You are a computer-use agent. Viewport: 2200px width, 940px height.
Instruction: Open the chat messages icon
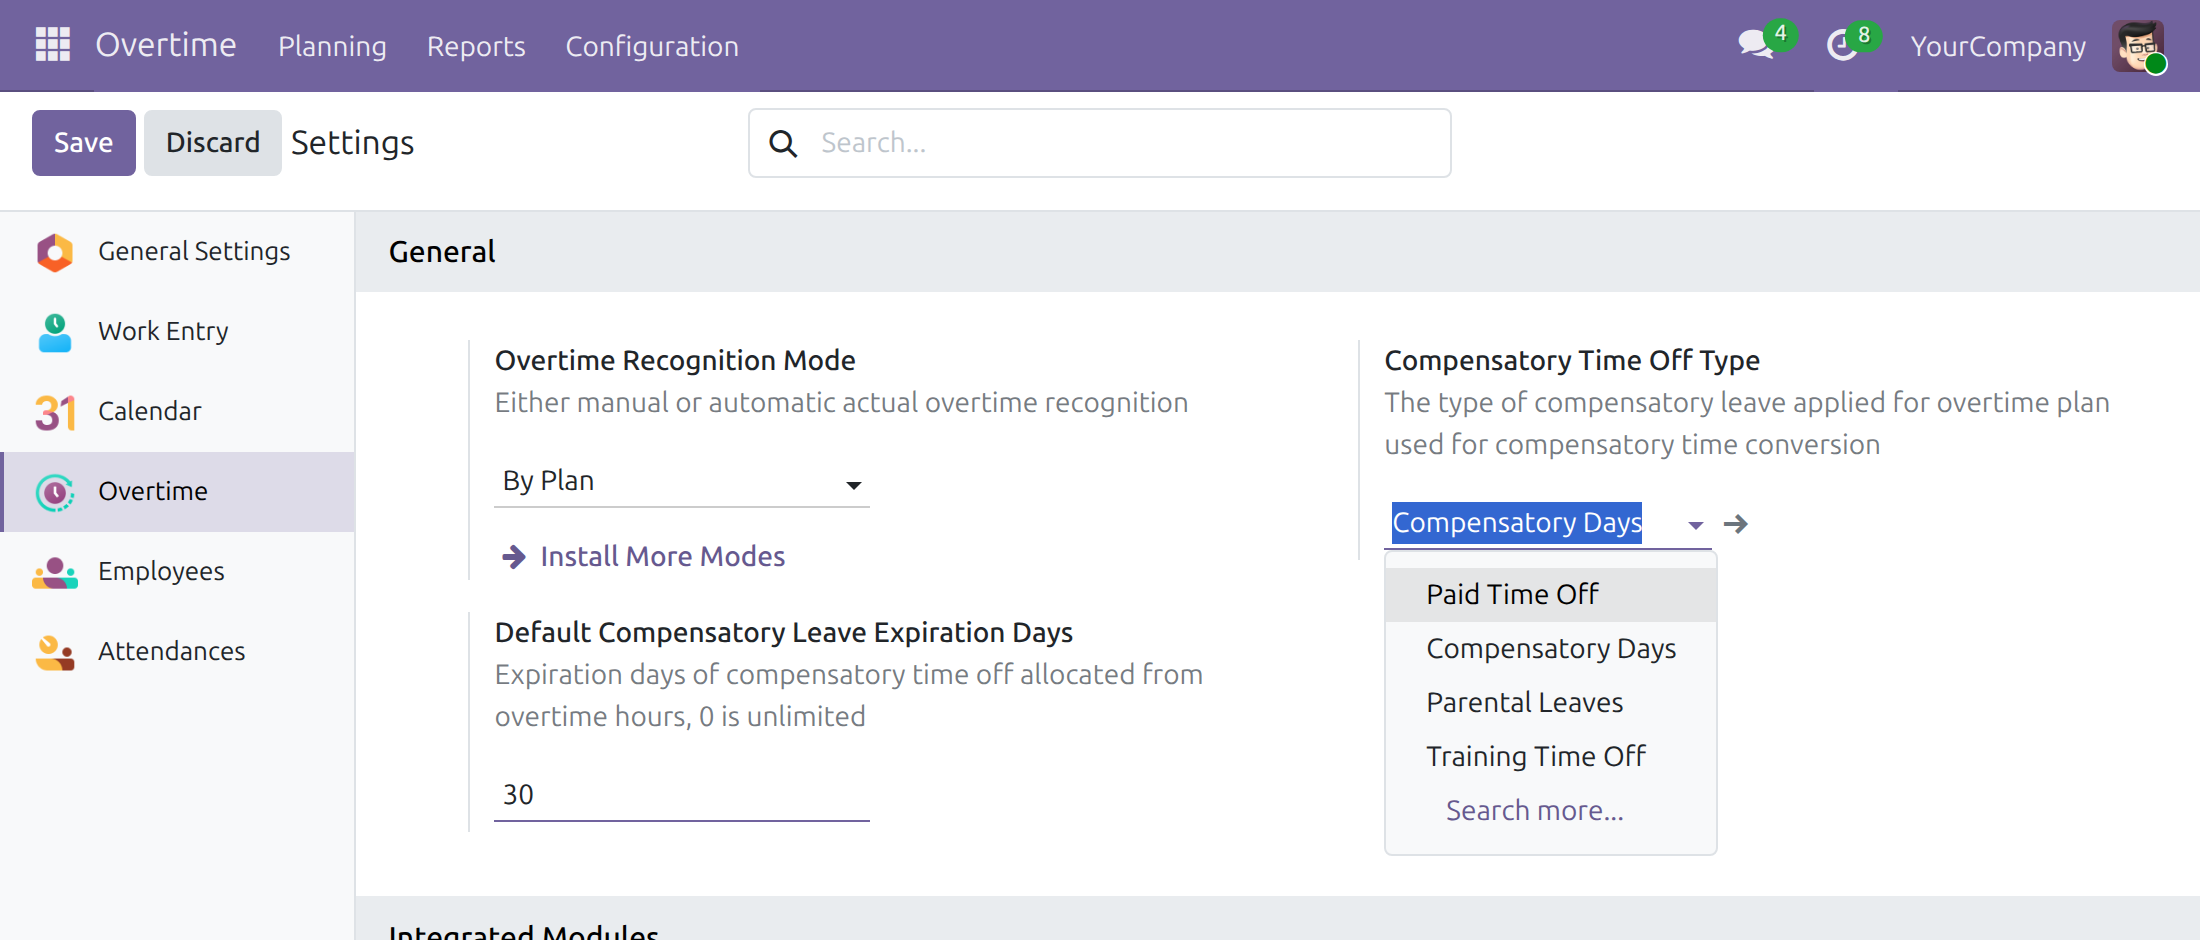coord(1755,44)
